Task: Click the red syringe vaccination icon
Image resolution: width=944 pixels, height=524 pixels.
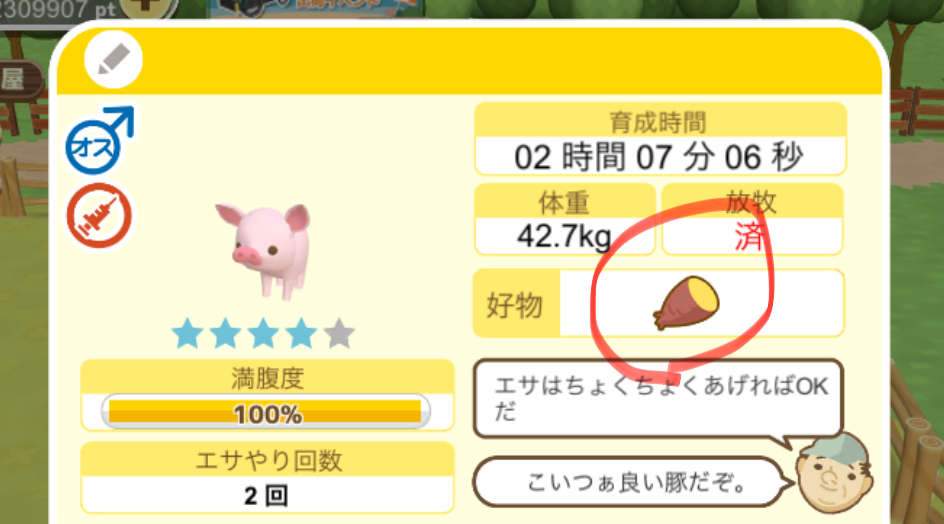Action: point(99,216)
